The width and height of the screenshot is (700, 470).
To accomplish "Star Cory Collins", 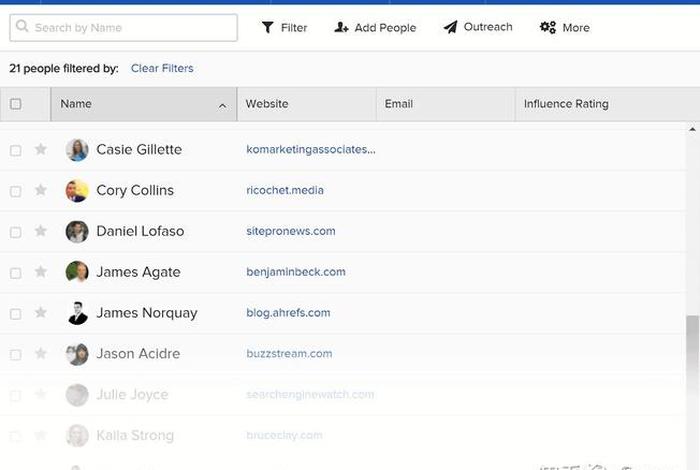I will click(x=41, y=190).
